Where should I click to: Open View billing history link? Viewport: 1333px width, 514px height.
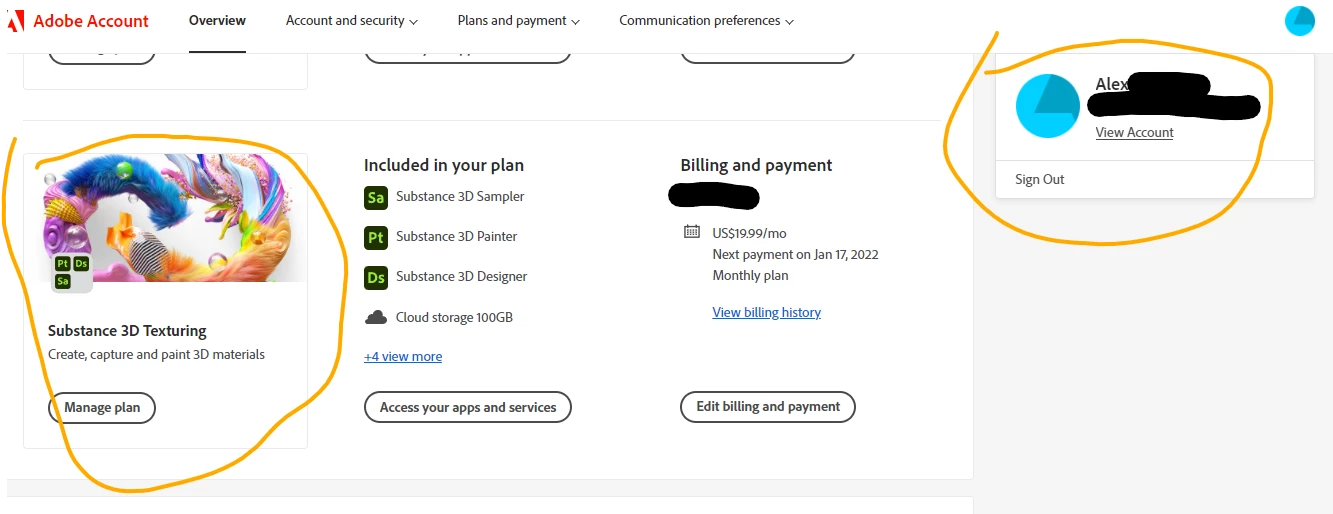pos(767,312)
